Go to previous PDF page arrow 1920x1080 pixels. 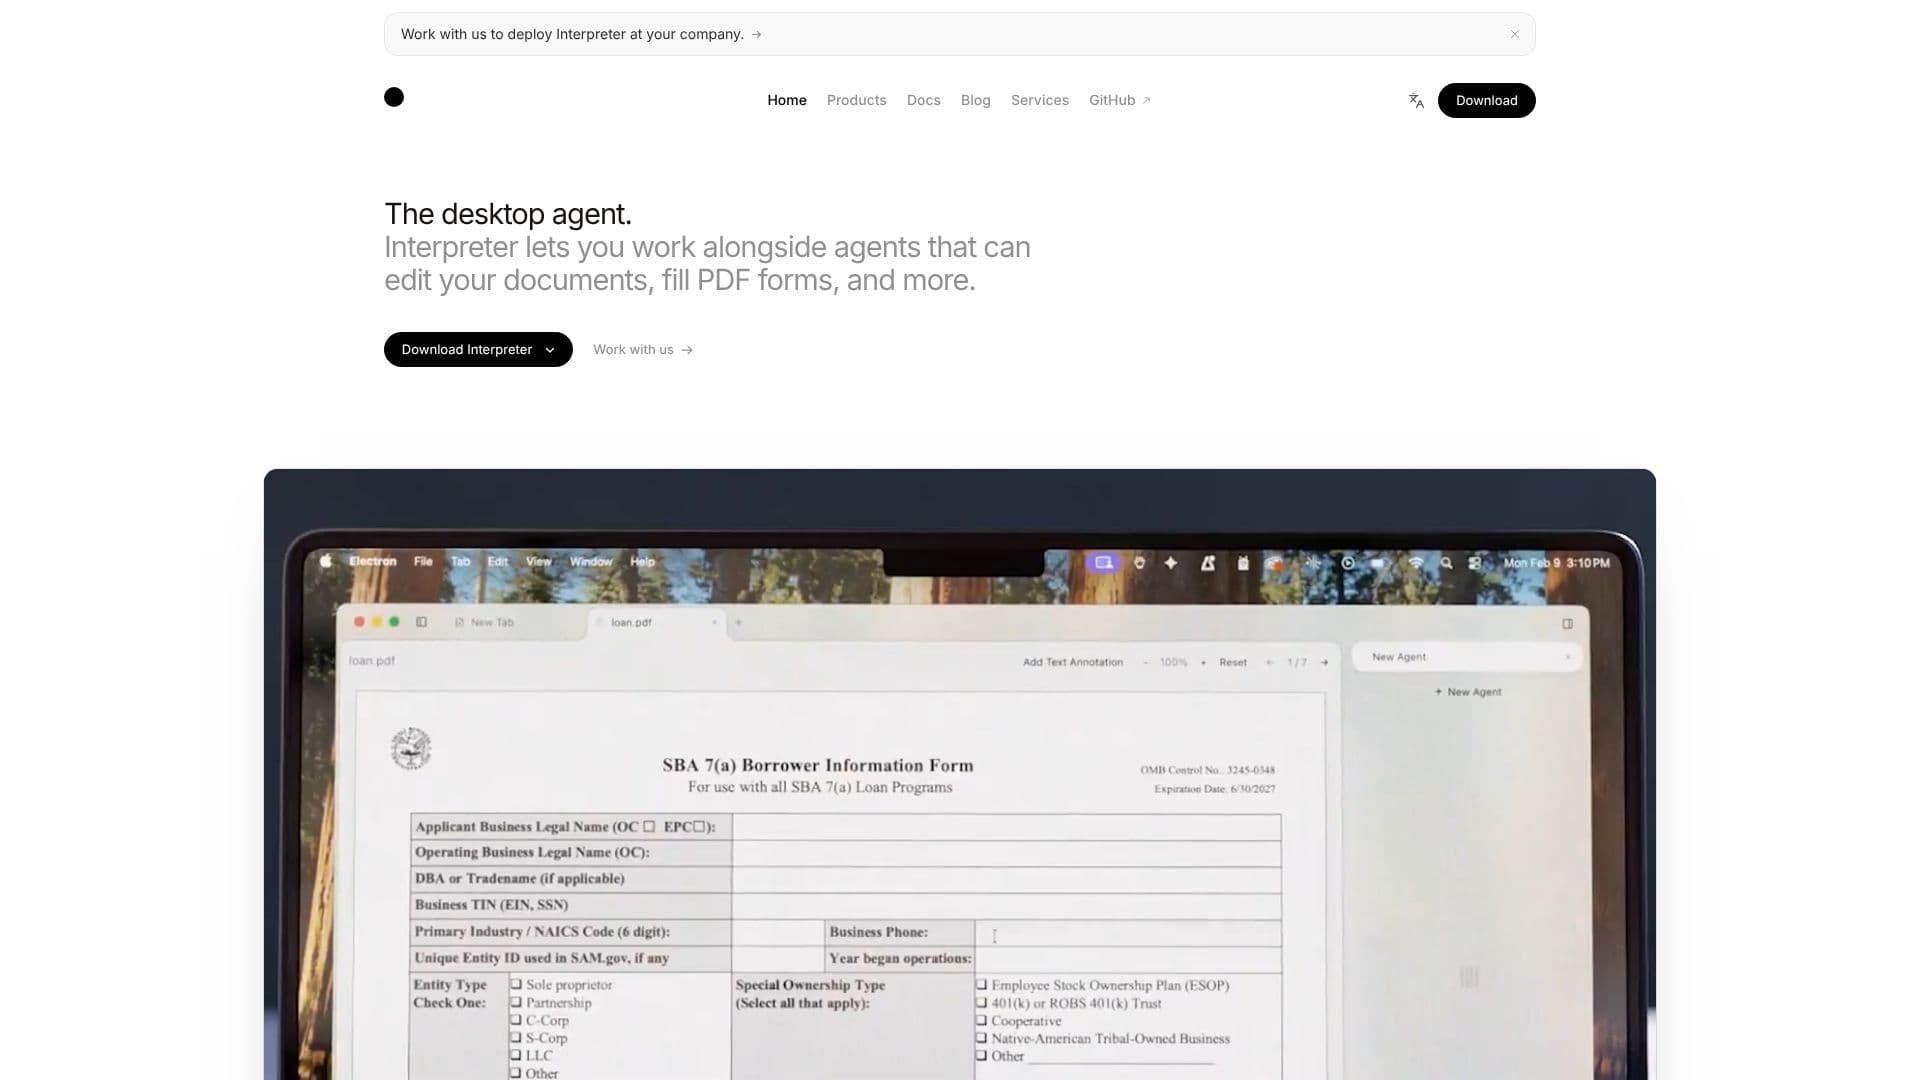coord(1269,662)
